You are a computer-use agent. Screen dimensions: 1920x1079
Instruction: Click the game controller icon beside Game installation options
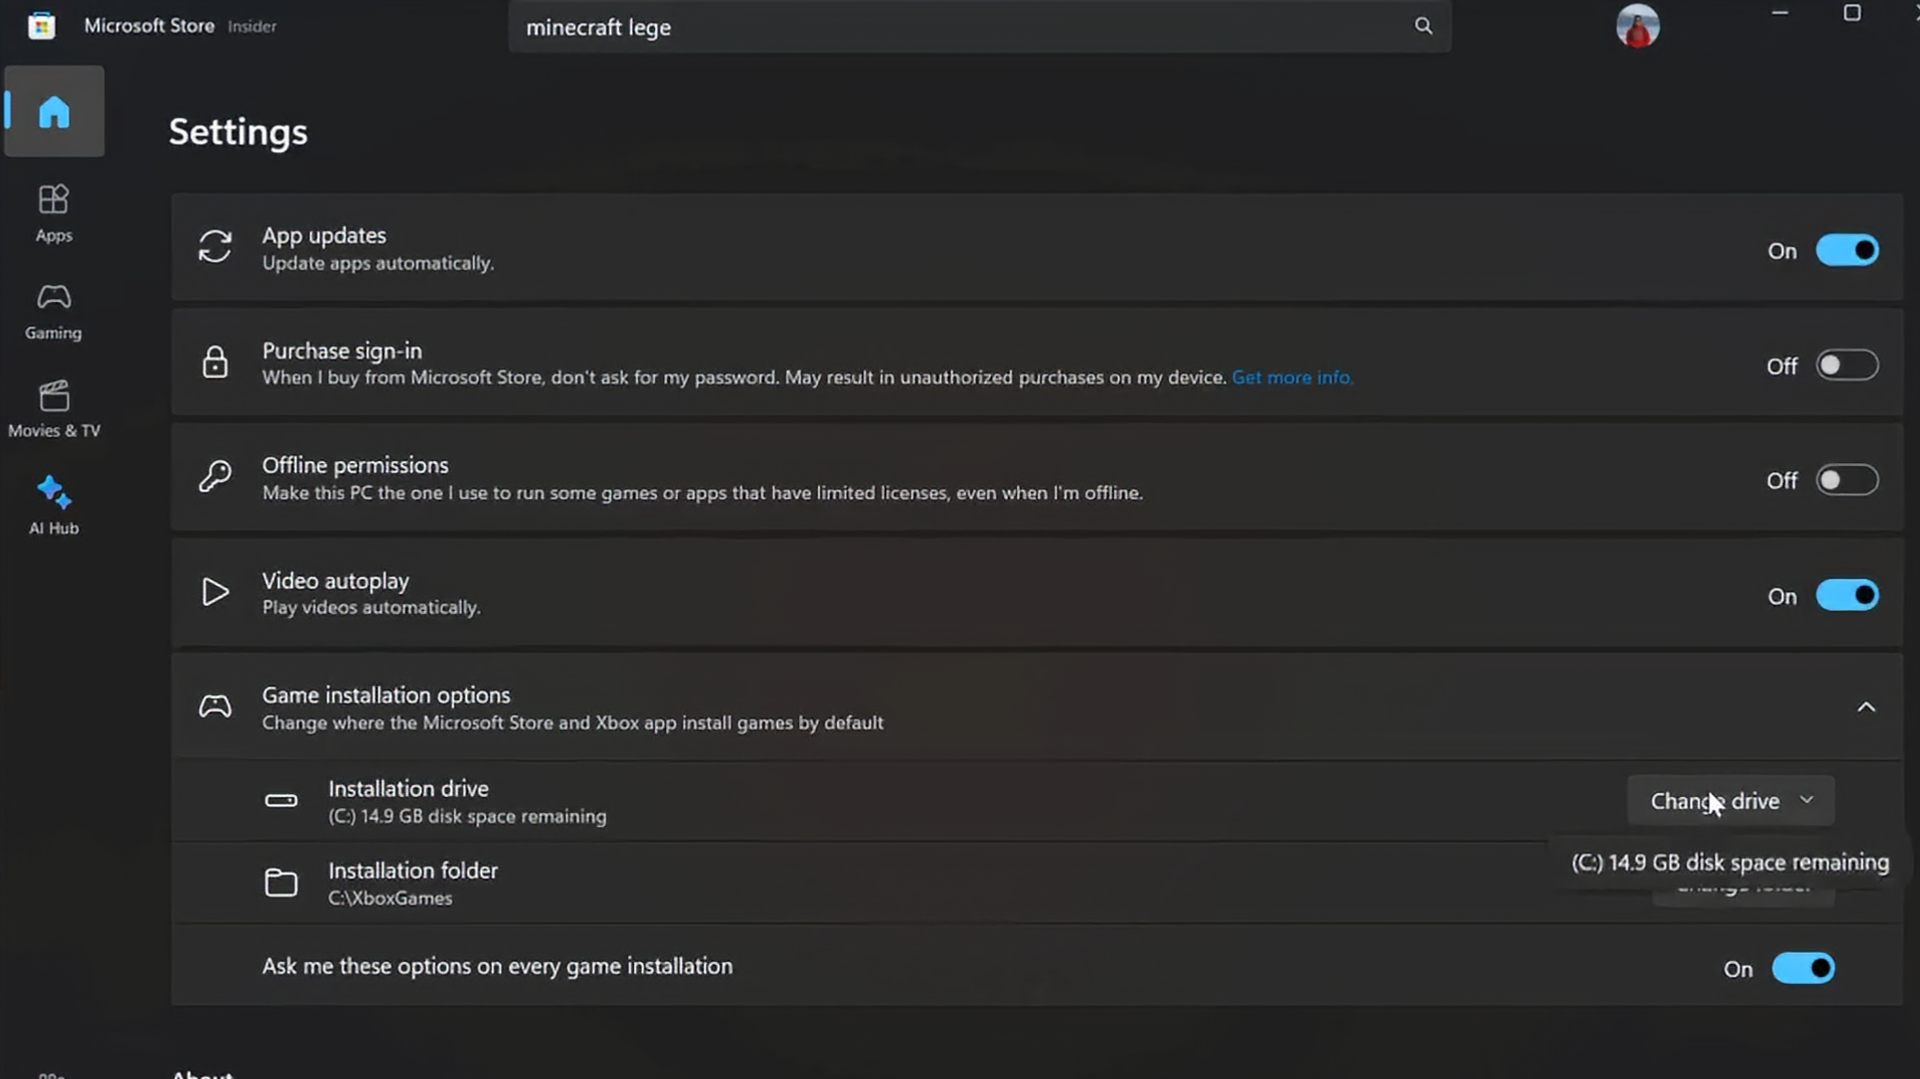(215, 706)
